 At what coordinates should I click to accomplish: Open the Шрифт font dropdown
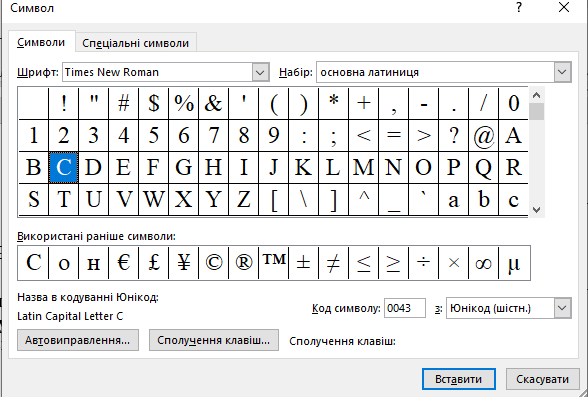(x=260, y=72)
